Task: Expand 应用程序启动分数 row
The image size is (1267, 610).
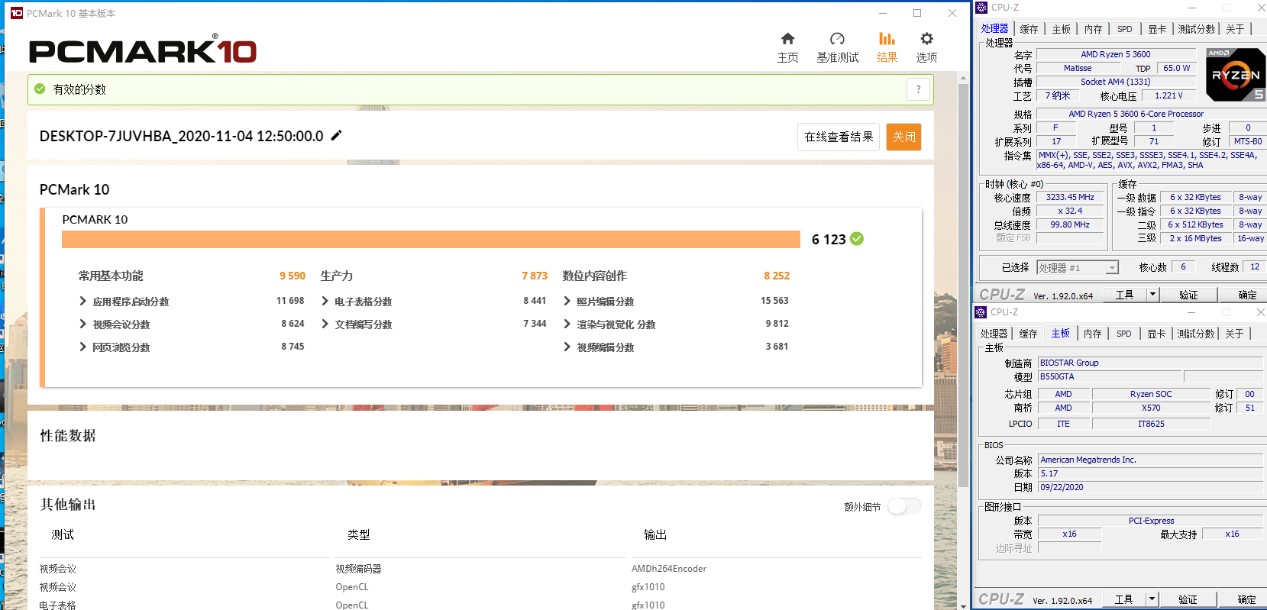Action: coord(82,301)
